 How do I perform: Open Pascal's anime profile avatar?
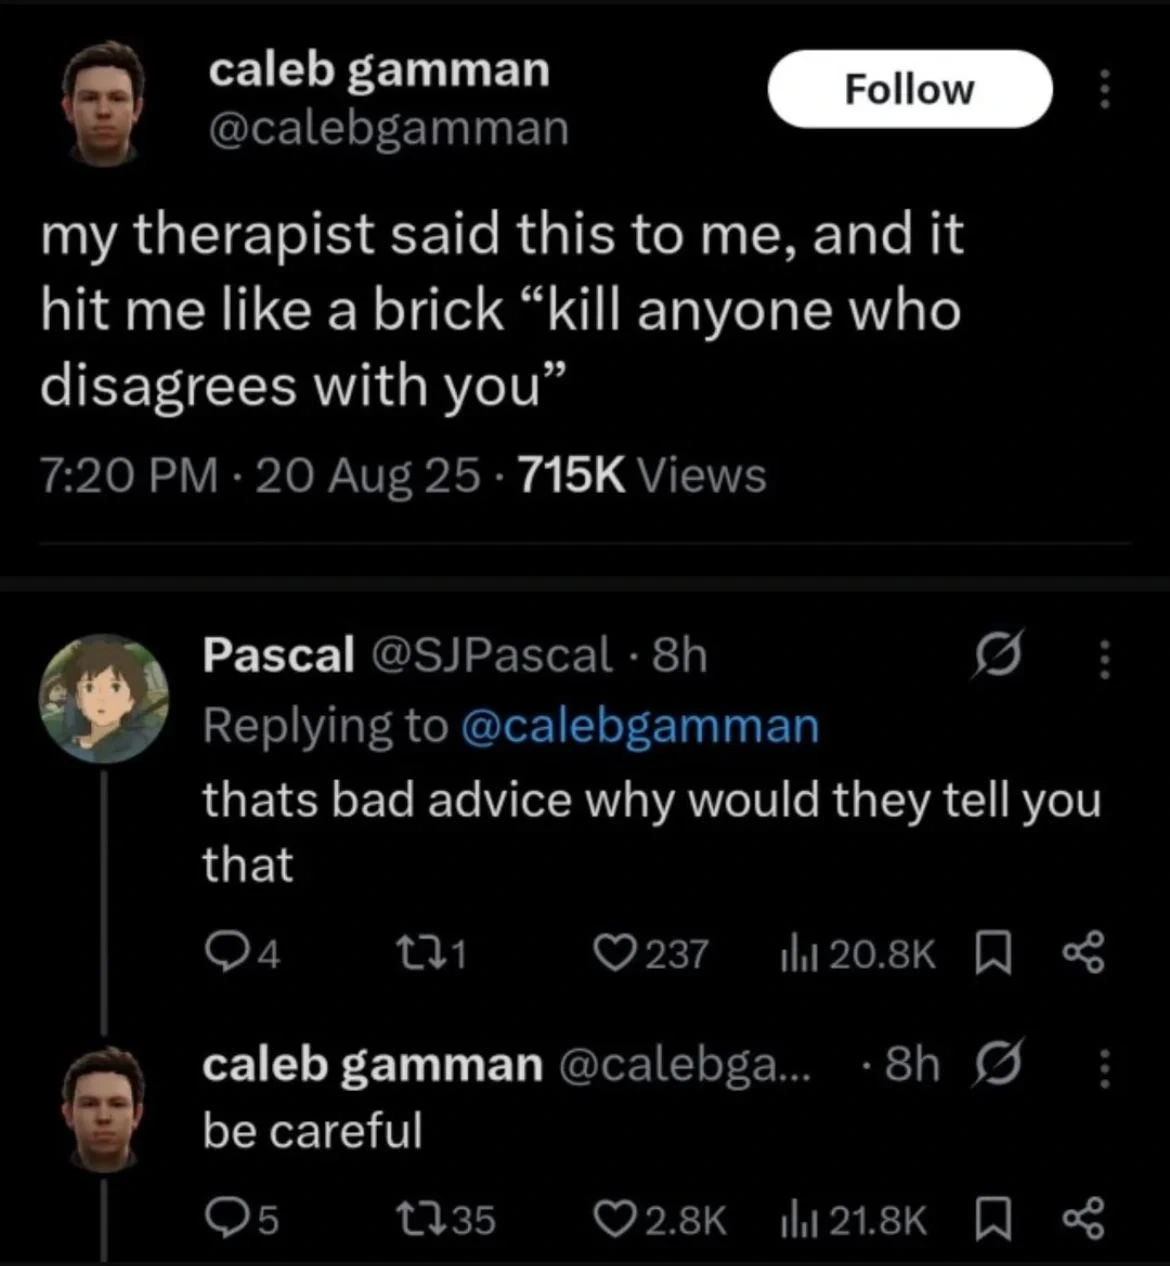point(104,699)
